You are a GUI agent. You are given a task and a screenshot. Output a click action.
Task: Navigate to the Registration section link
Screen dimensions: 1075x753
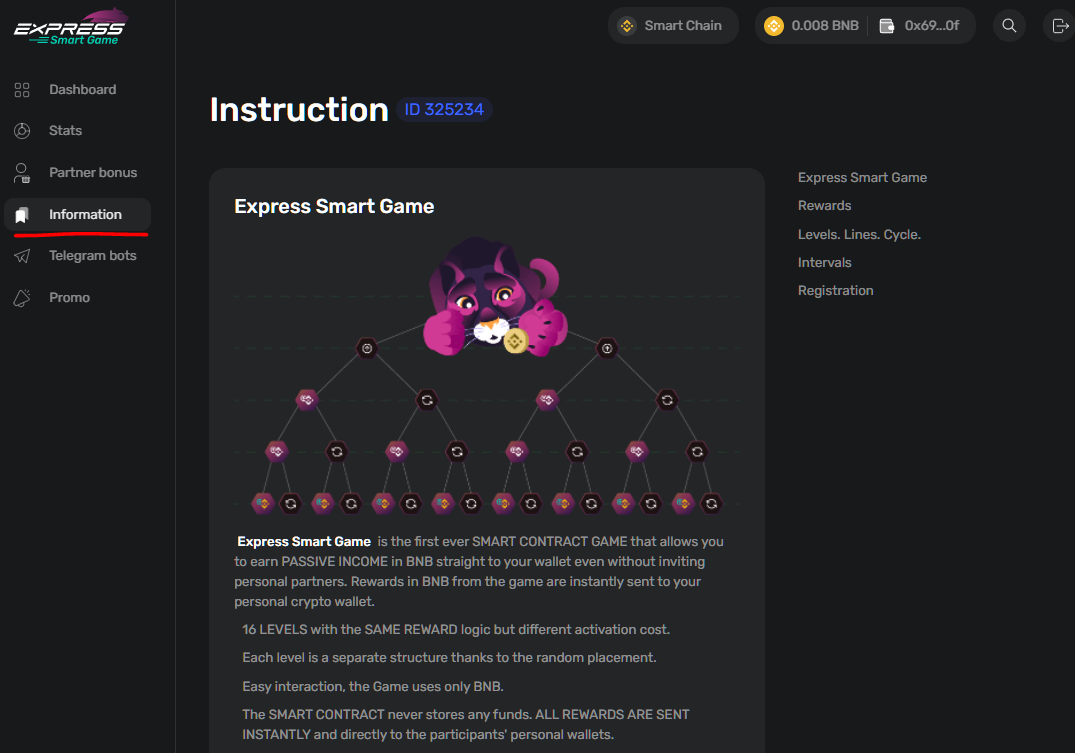835,291
